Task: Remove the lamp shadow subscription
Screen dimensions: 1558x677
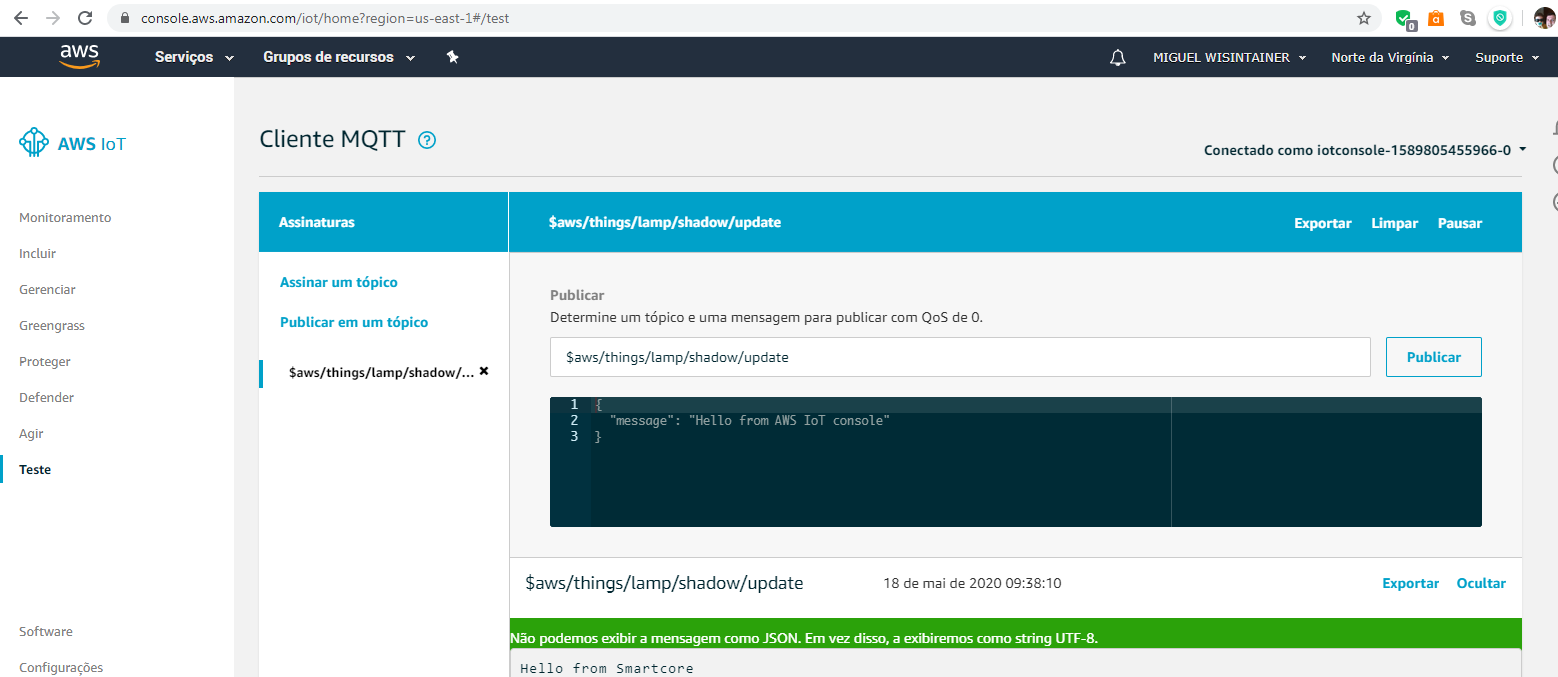Action: 484,370
